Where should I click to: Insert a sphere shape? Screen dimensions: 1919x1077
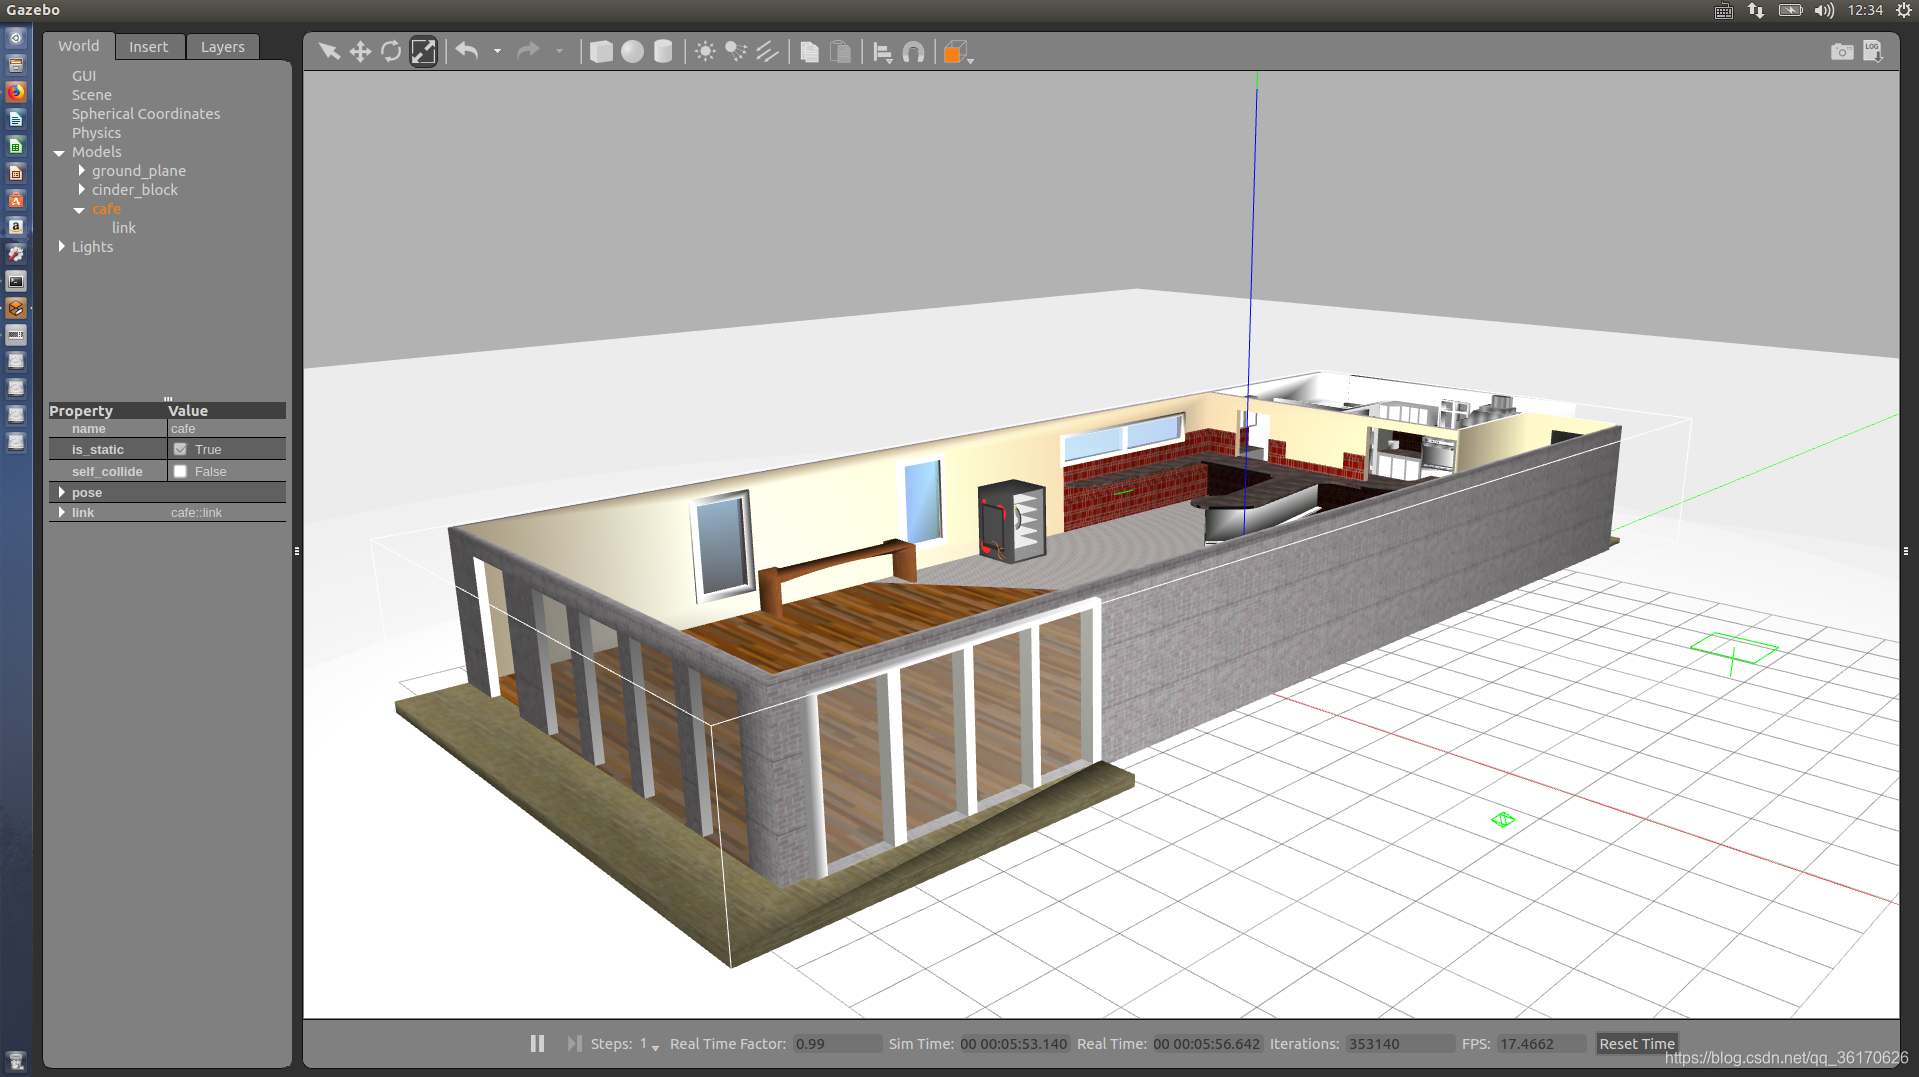pyautogui.click(x=632, y=51)
